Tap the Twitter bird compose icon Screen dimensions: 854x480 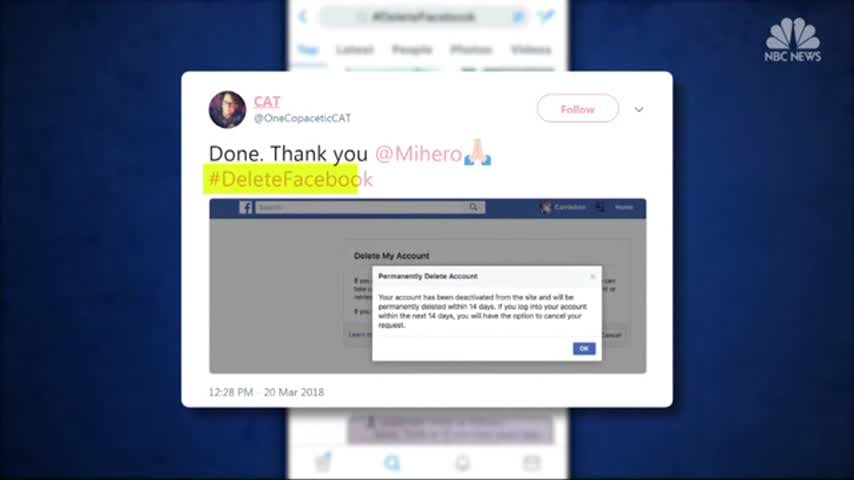546,17
